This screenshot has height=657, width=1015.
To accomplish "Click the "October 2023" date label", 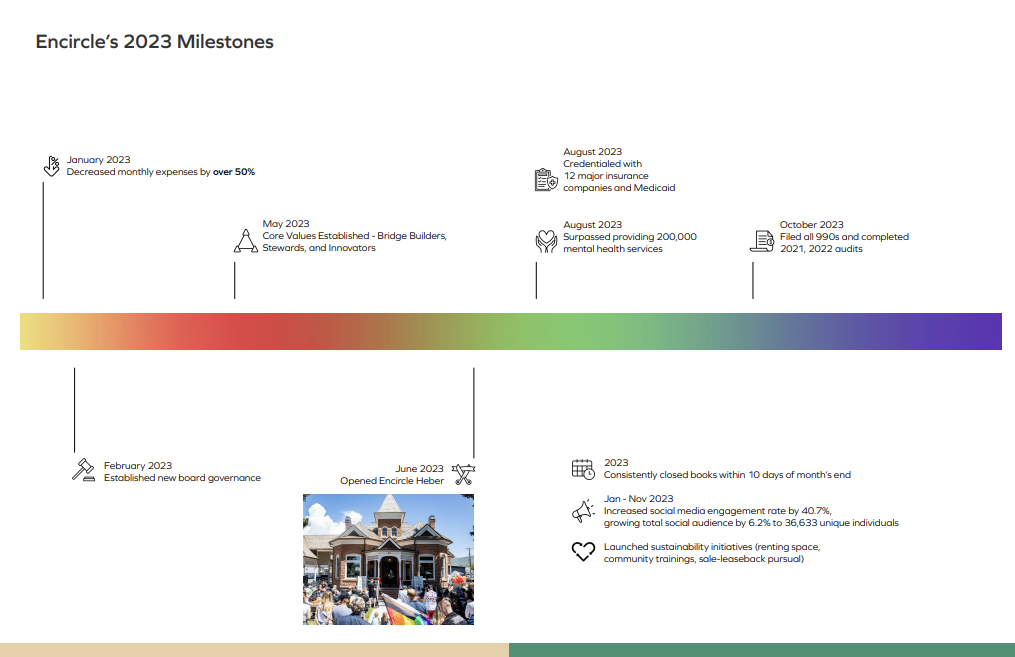I will point(812,225).
